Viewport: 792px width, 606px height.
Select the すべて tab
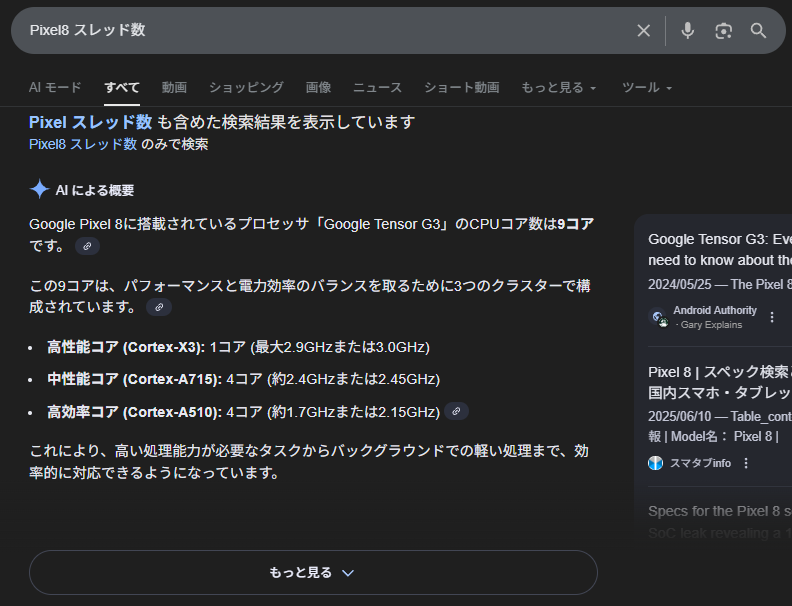(122, 87)
